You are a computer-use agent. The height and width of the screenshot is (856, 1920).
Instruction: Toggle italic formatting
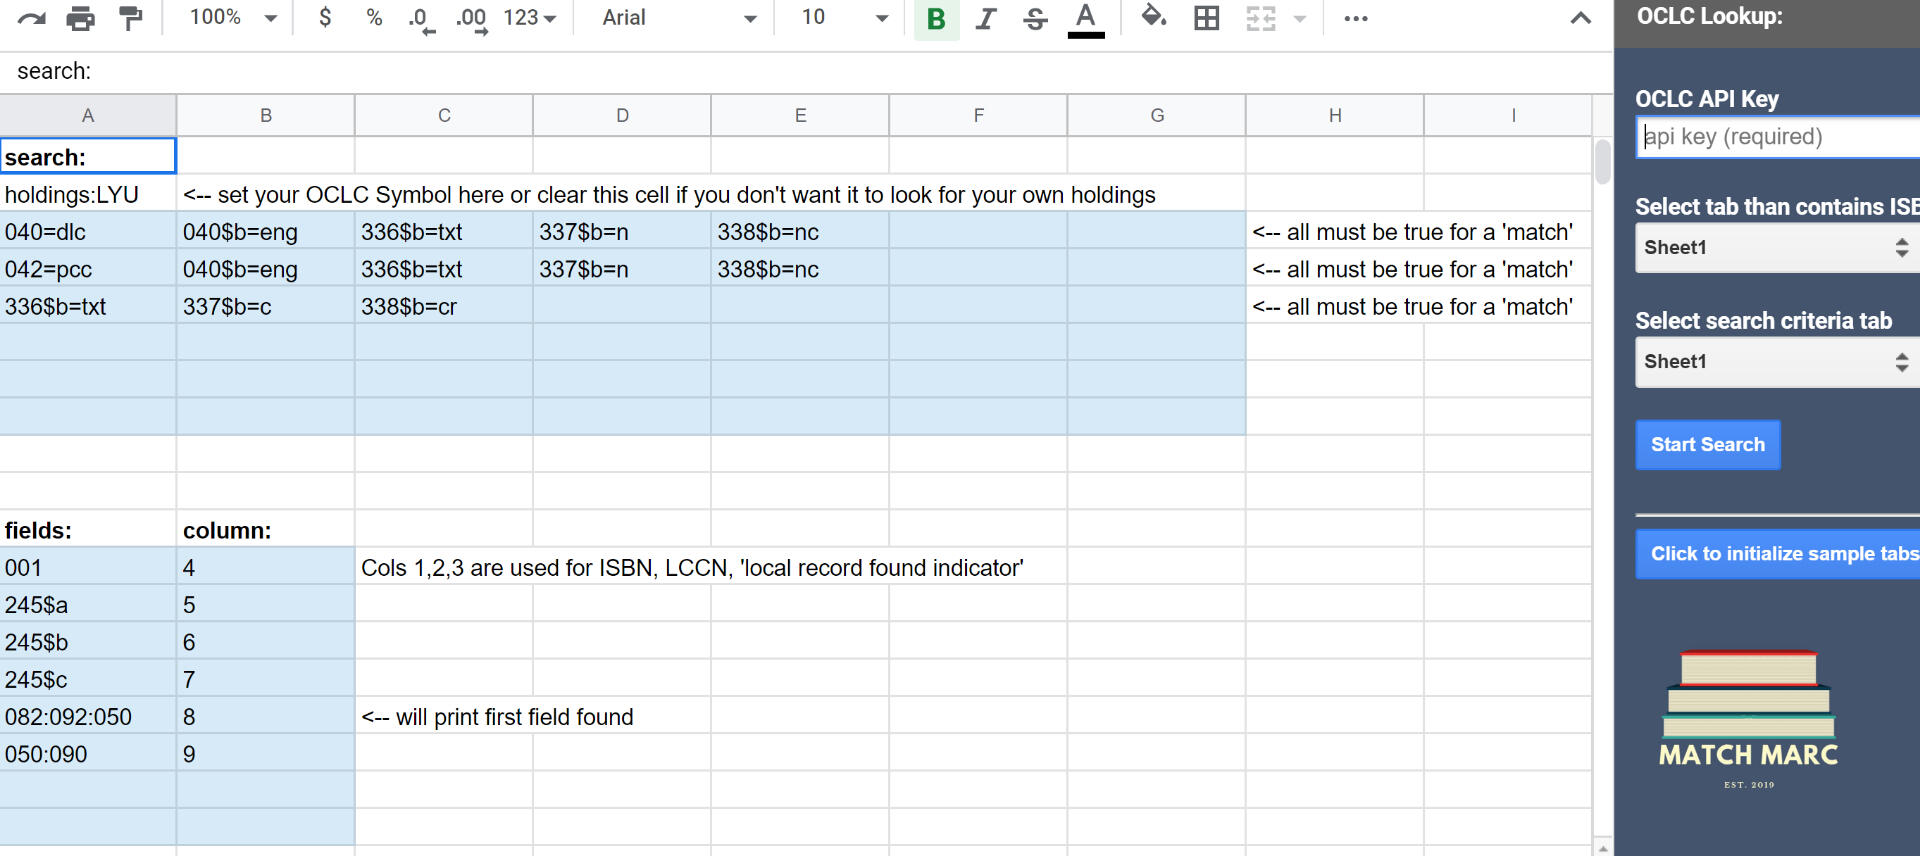coord(986,19)
